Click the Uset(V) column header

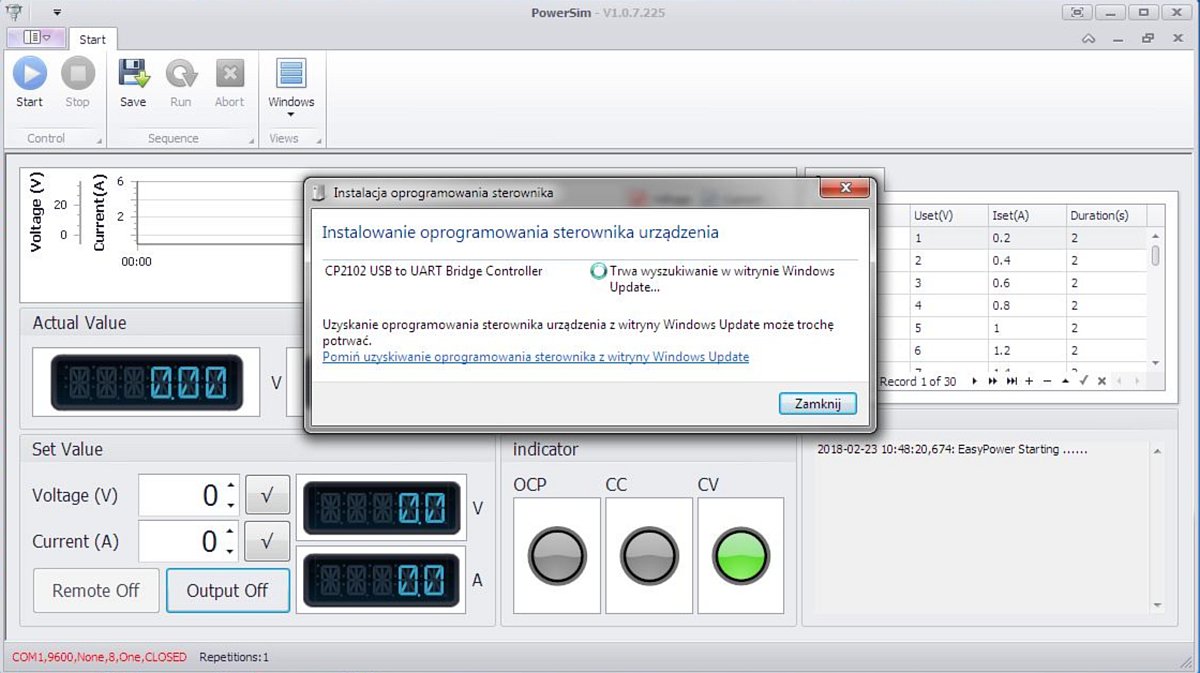point(948,215)
